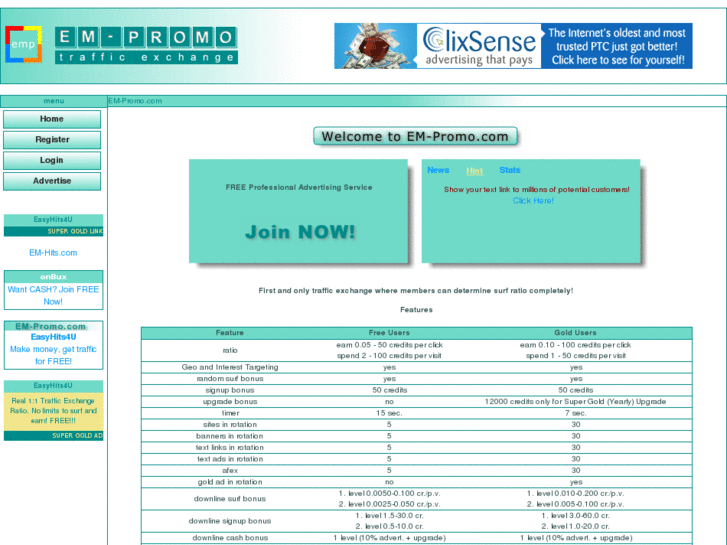Select the Features heading above the table
This screenshot has height=545, width=727.
(x=416, y=310)
